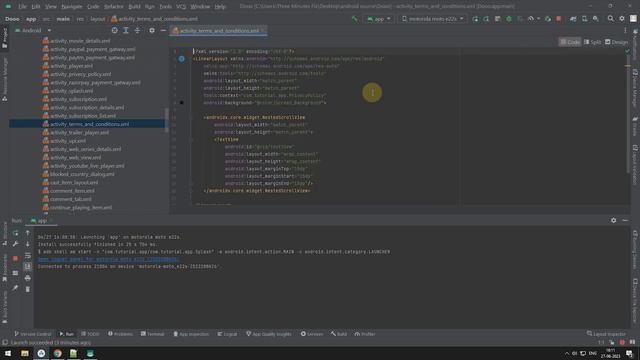Select the activity_terms_and_conditions.xml editor tab
The width and height of the screenshot is (640, 360).
[x=219, y=31]
